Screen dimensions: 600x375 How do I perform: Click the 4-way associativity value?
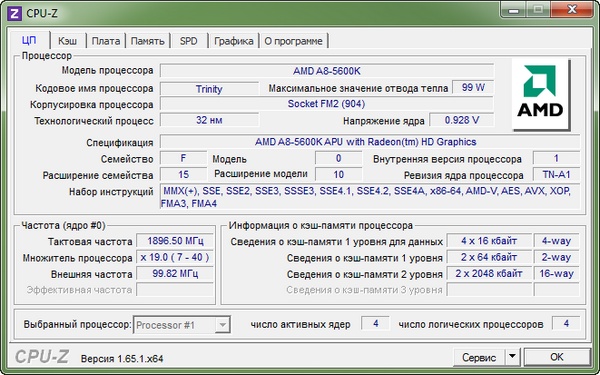(x=556, y=241)
